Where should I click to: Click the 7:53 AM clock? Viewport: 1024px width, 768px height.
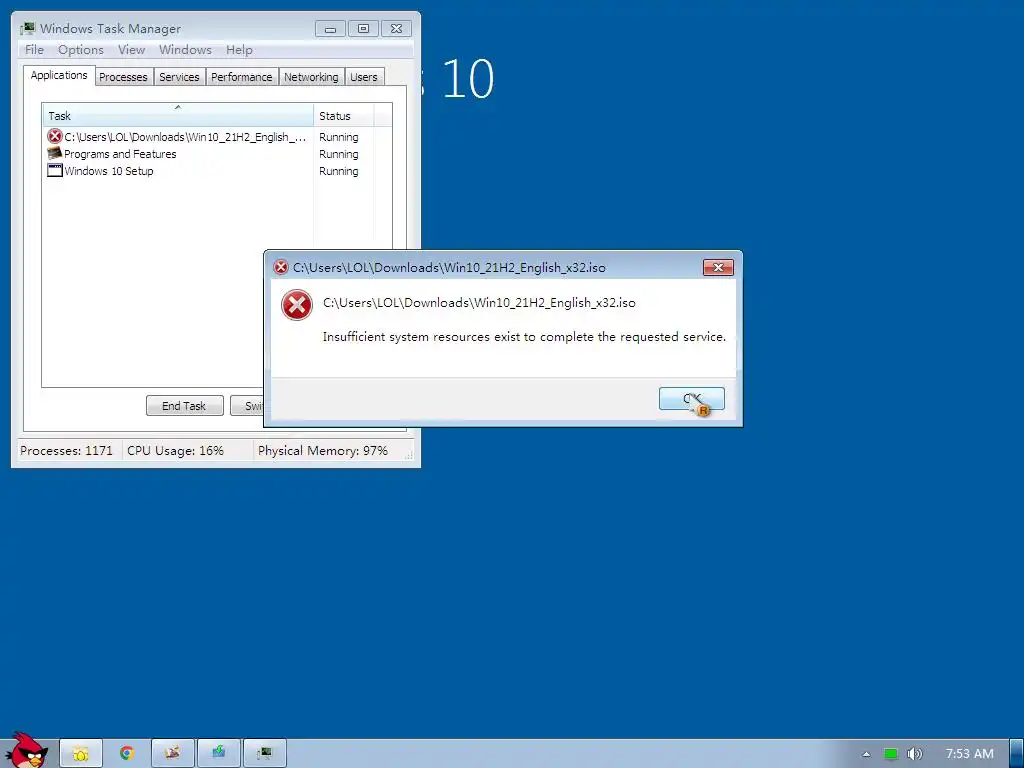[969, 754]
